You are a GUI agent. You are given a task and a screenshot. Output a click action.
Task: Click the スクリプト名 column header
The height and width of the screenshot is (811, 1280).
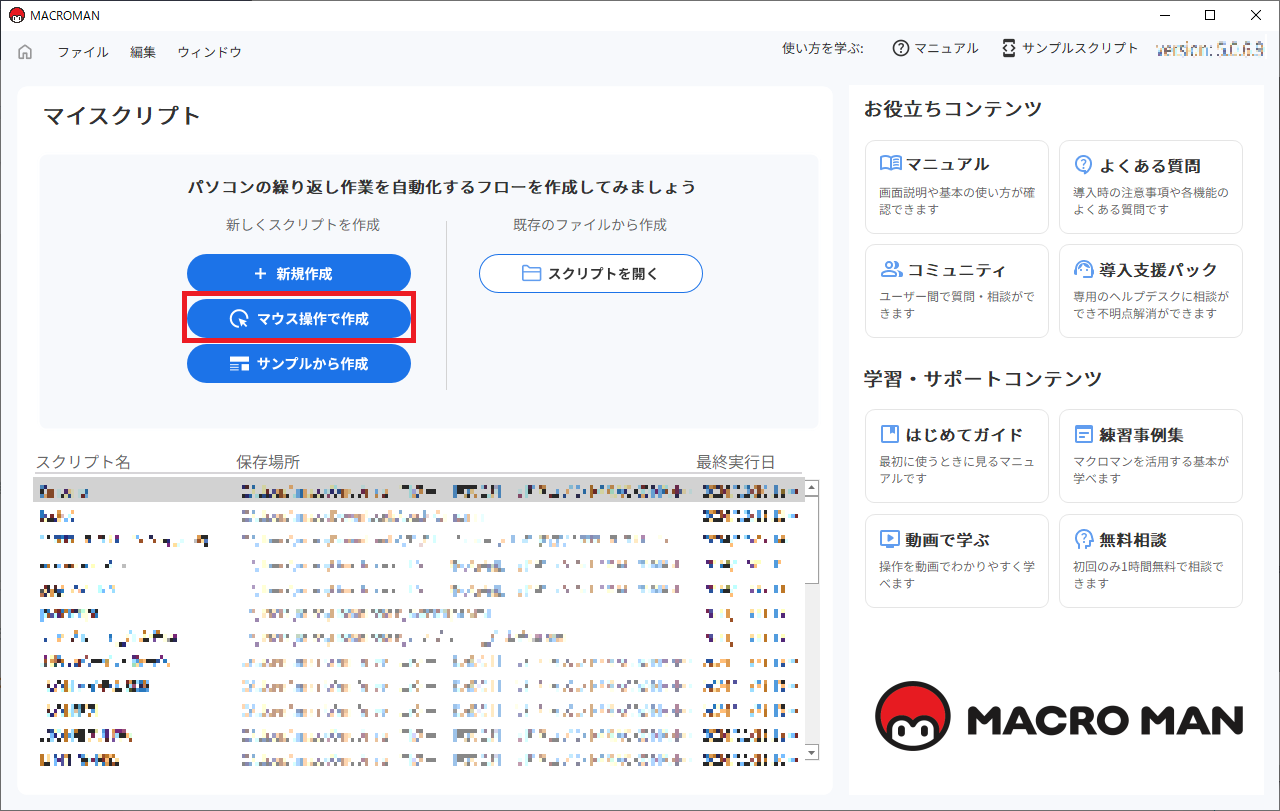[83, 462]
